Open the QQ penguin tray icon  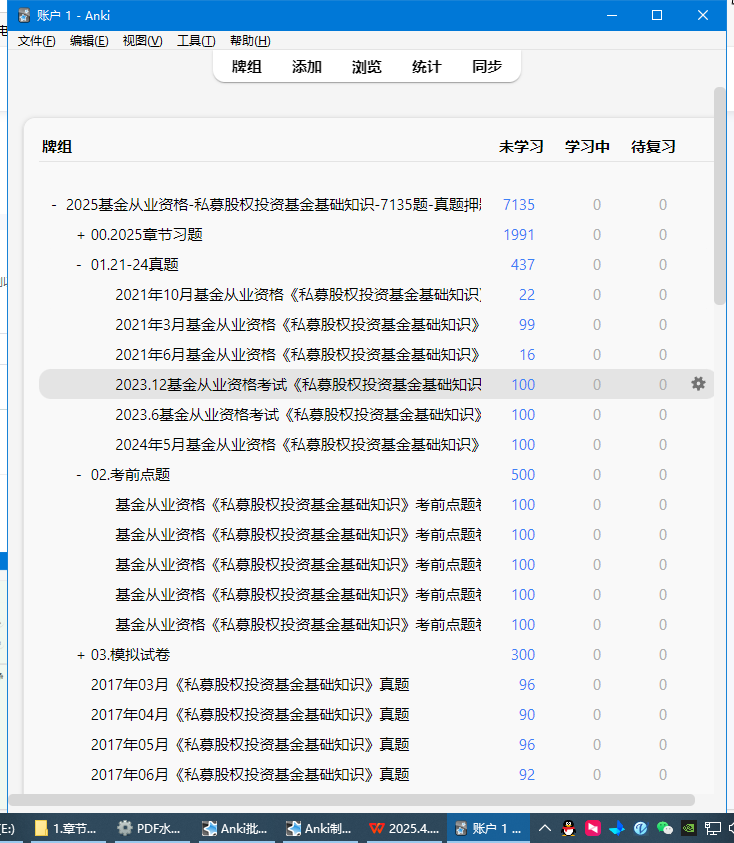point(568,828)
